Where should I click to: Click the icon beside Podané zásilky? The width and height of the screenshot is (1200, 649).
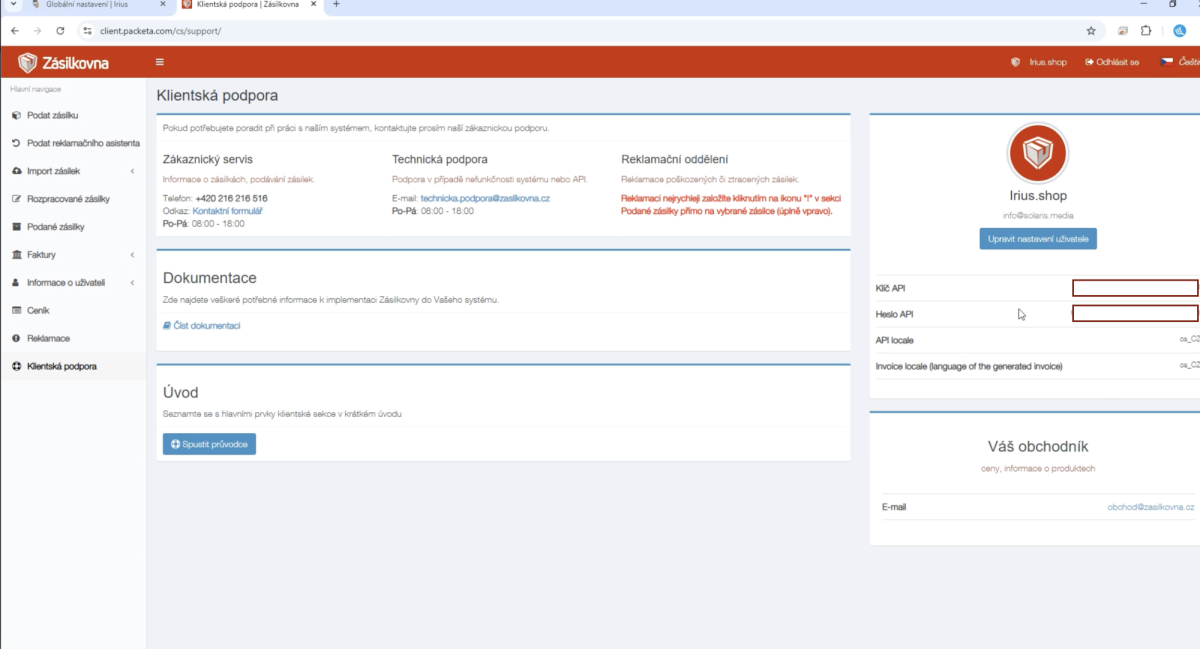16,227
